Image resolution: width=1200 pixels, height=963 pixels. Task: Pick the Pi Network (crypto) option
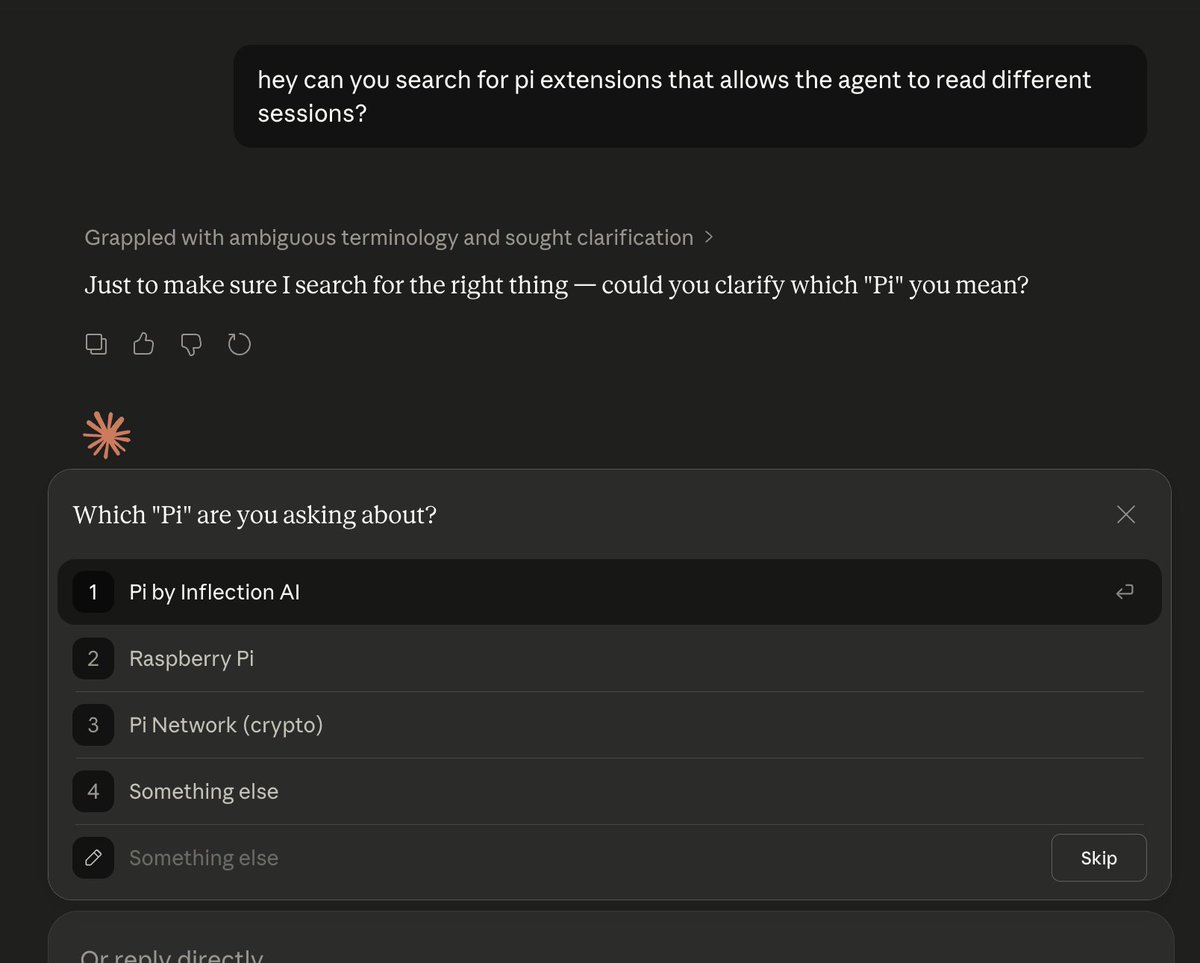click(x=609, y=725)
